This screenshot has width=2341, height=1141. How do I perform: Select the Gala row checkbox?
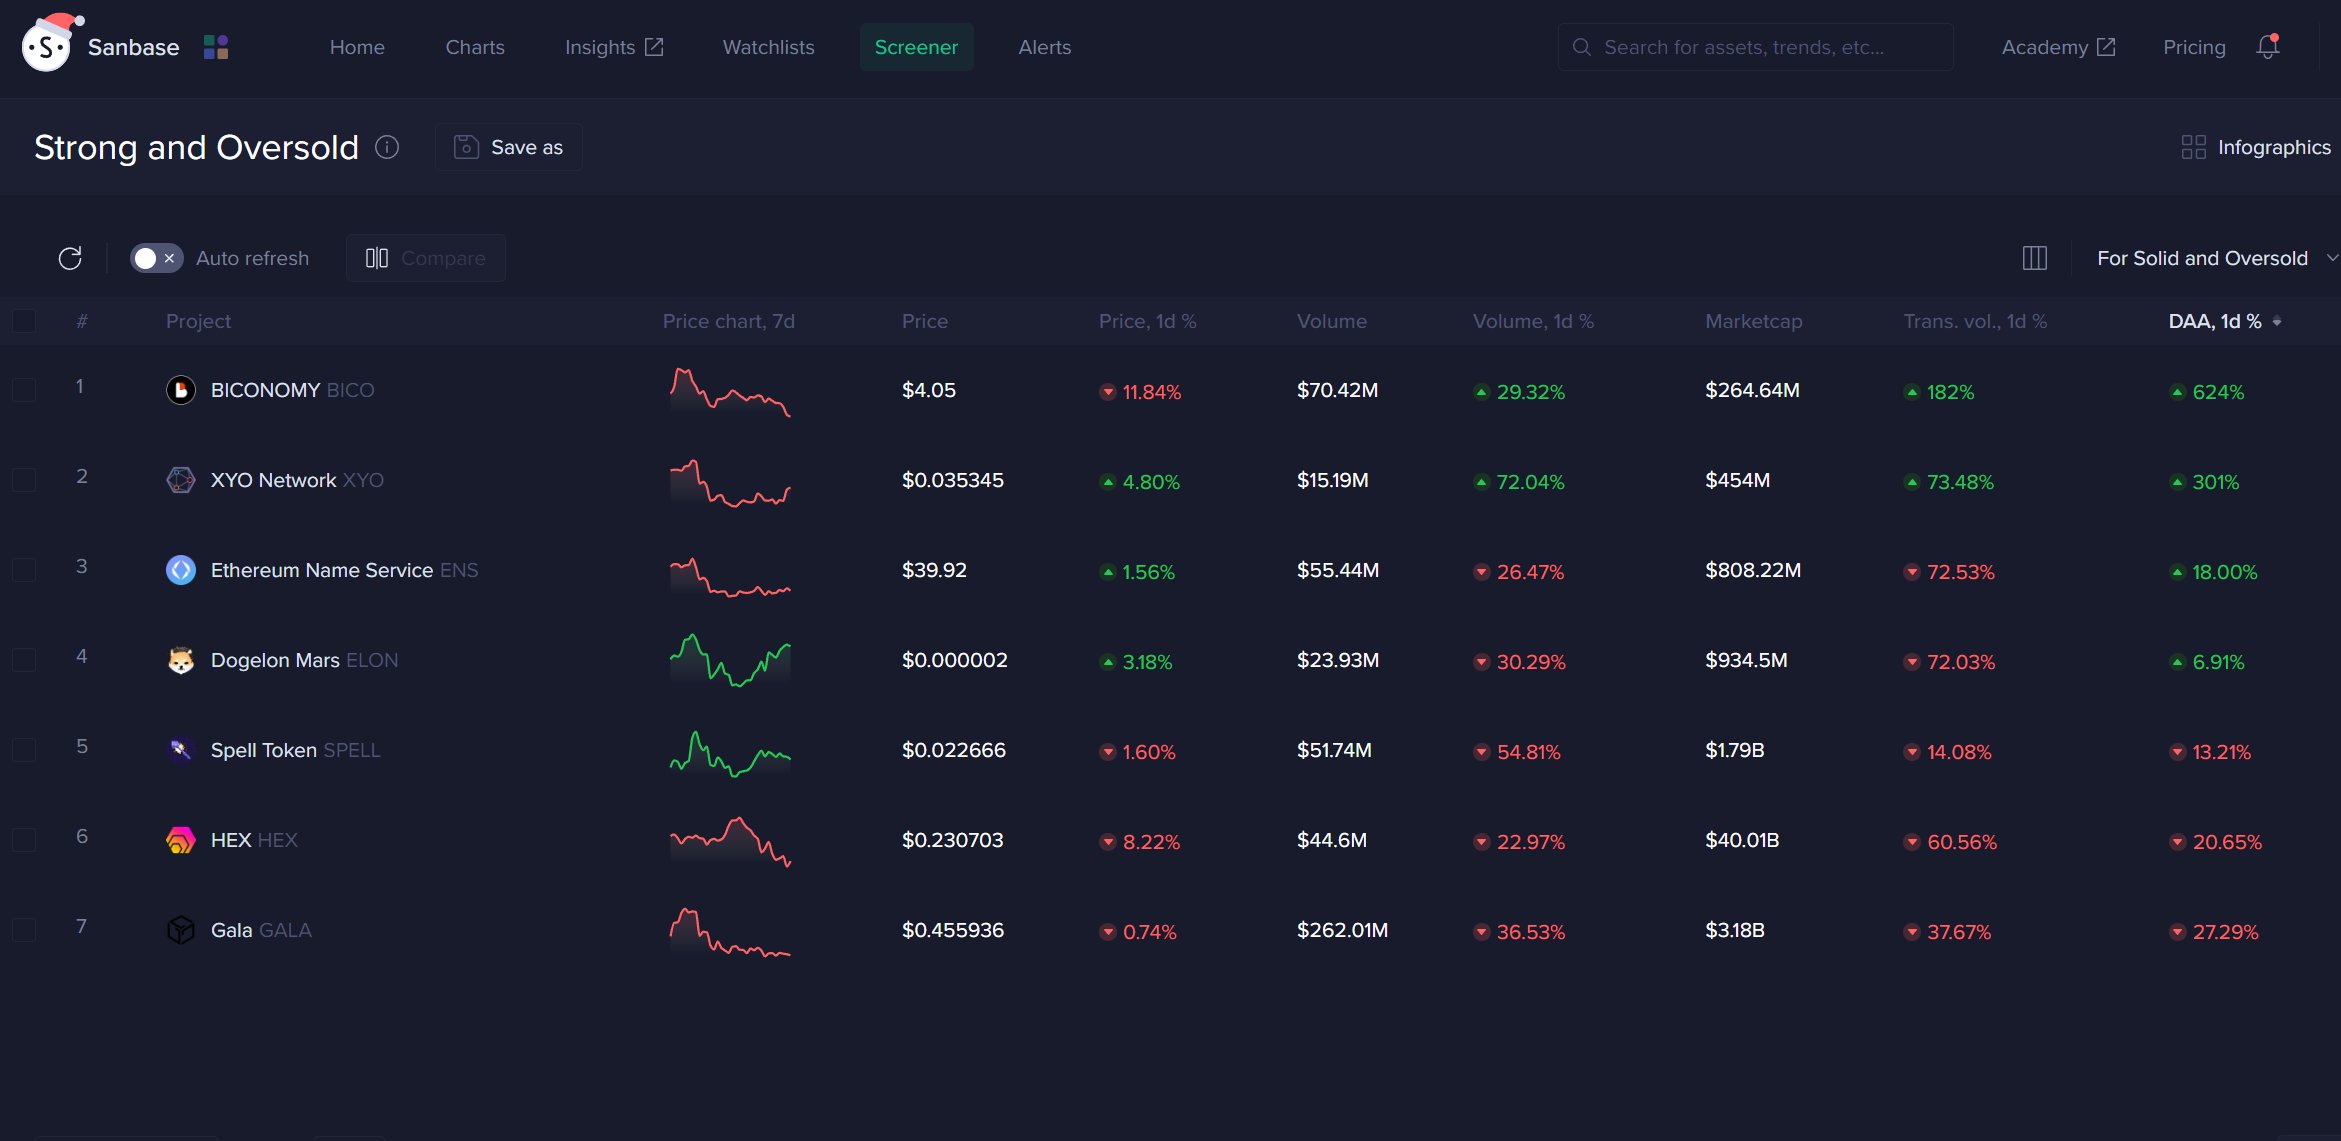coord(24,930)
